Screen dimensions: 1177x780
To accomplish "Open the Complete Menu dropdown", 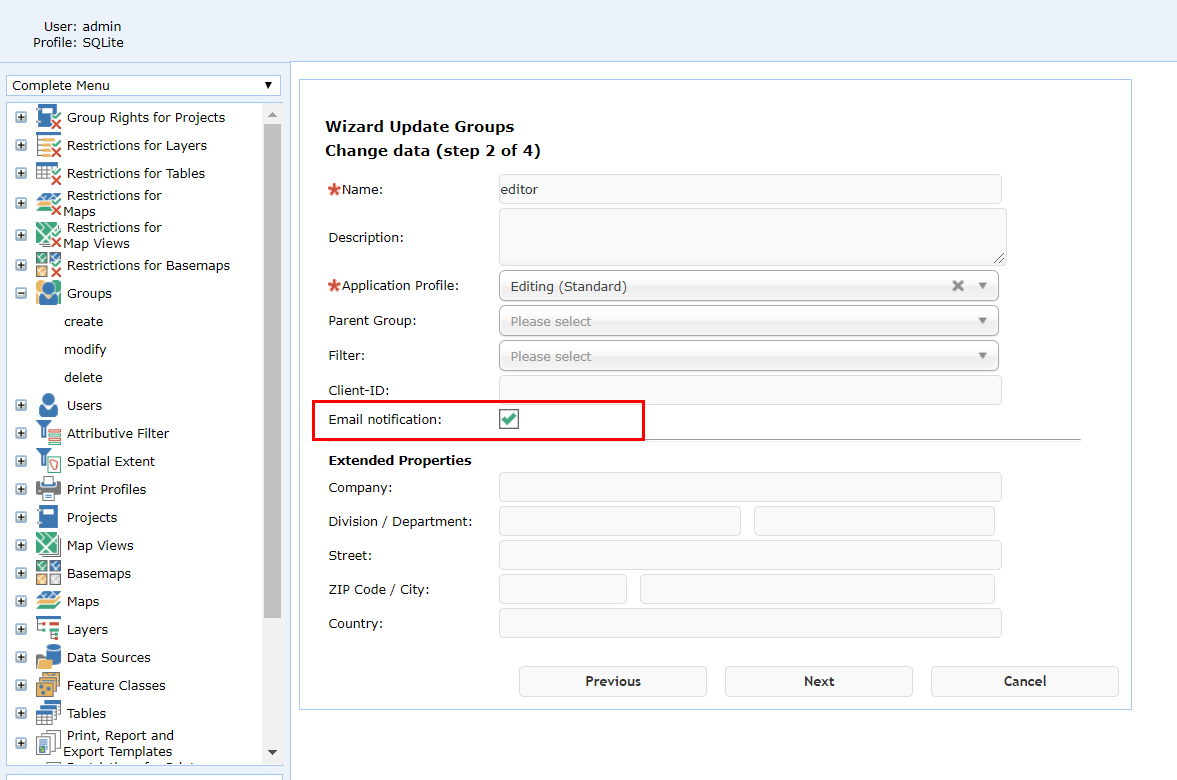I will tap(143, 86).
